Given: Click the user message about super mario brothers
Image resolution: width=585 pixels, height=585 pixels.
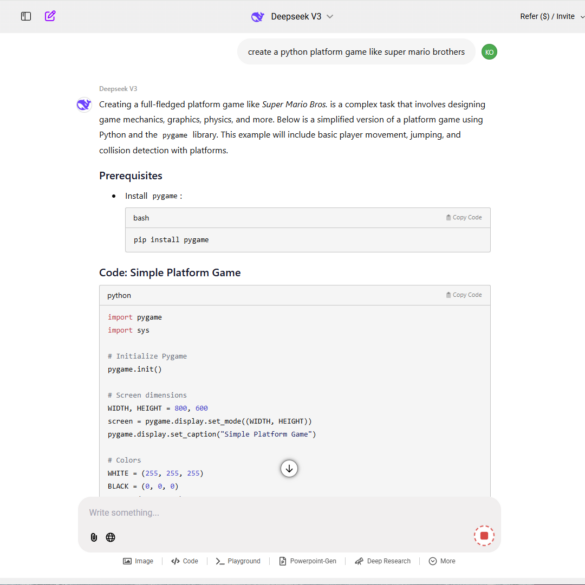Looking at the screenshot, I should (x=356, y=52).
